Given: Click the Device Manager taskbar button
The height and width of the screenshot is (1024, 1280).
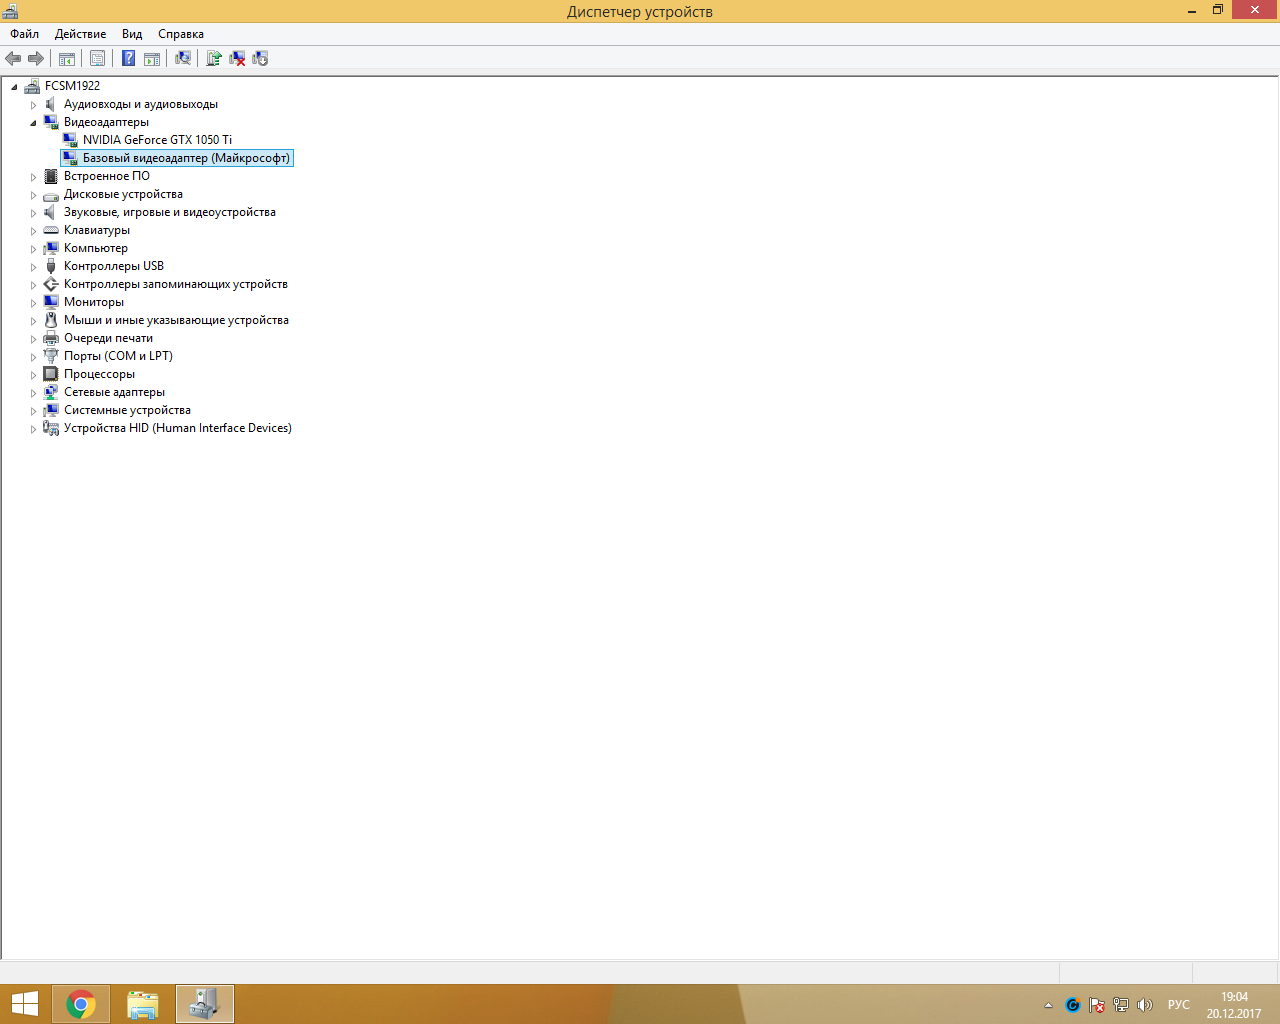Looking at the screenshot, I should click(205, 1004).
